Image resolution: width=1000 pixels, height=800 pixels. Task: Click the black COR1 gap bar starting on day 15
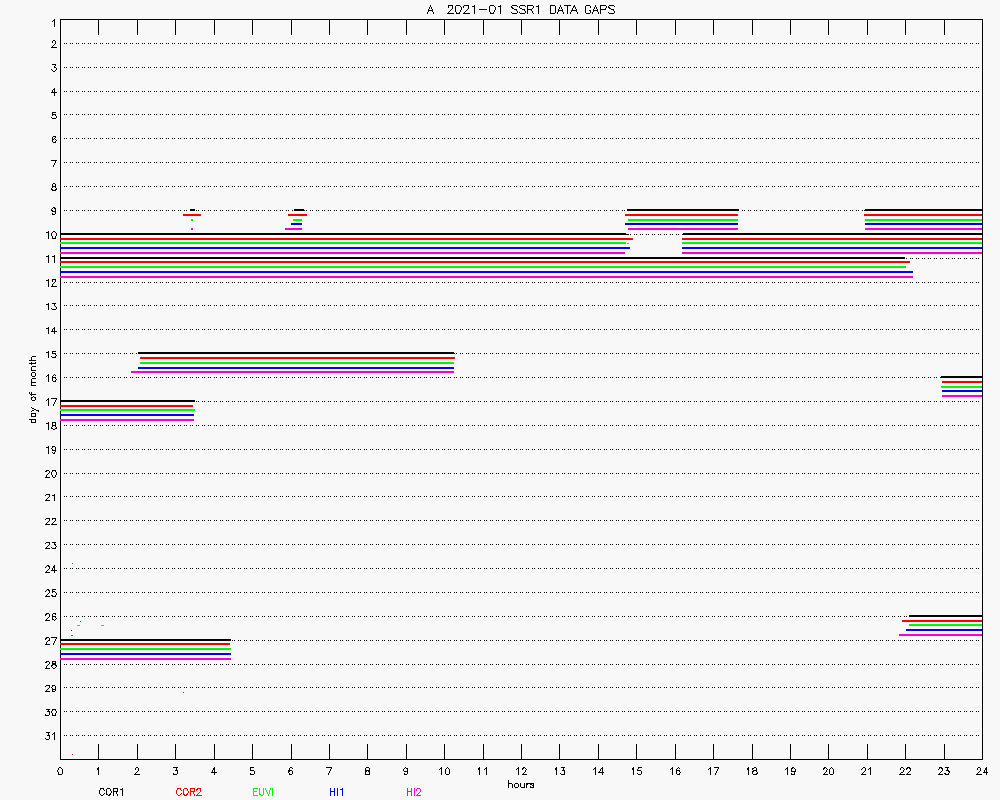click(296, 354)
